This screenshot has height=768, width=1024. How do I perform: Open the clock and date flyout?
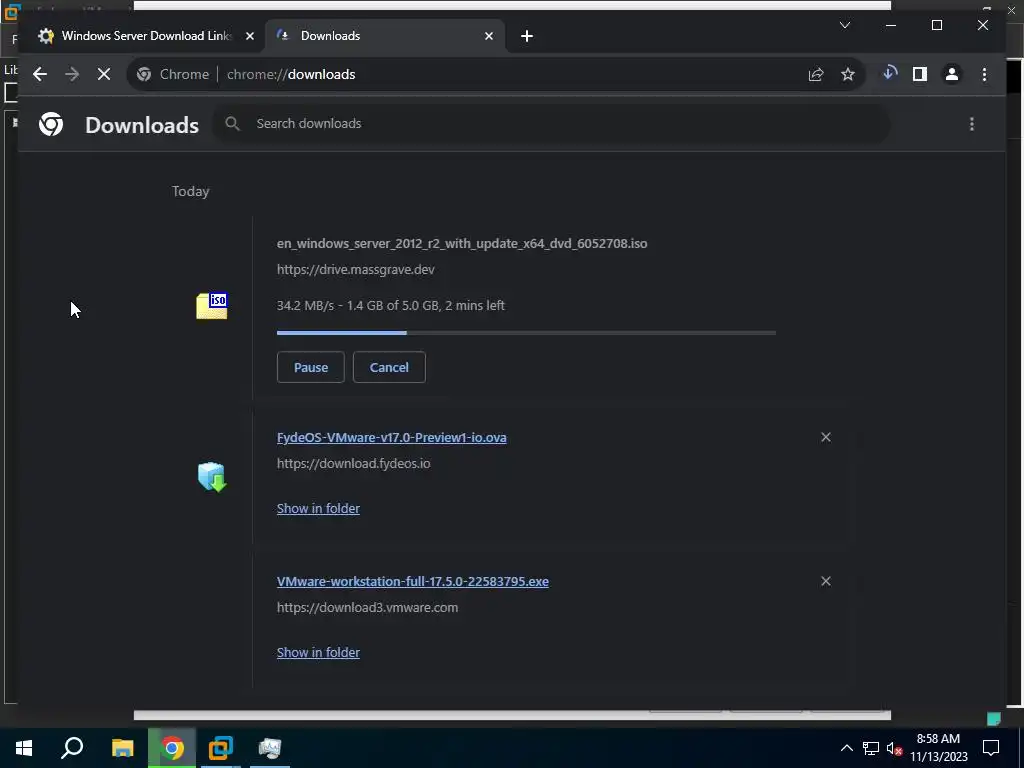(939, 748)
